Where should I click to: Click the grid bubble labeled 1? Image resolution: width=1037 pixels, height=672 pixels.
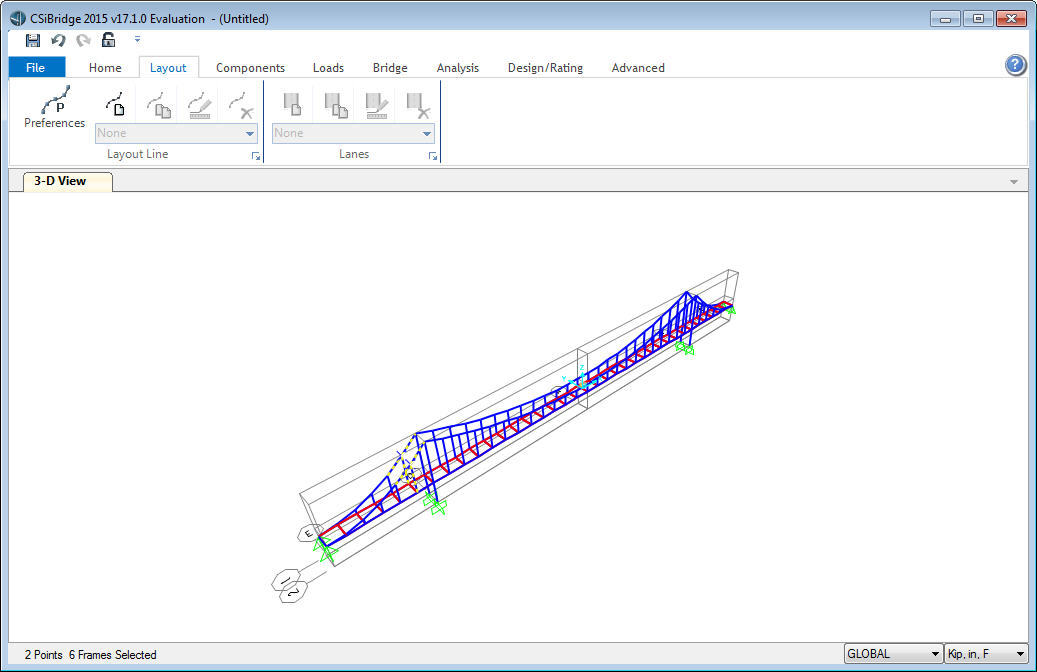tap(285, 581)
